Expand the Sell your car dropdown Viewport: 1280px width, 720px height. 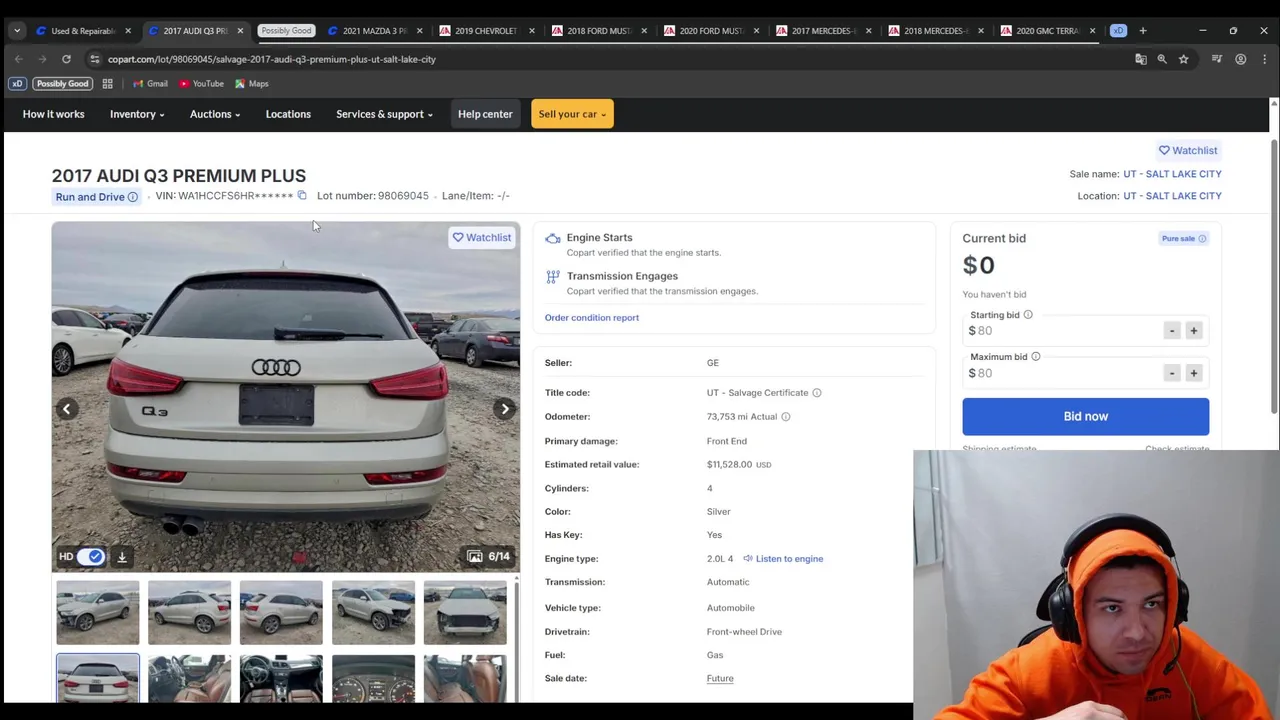tap(572, 114)
